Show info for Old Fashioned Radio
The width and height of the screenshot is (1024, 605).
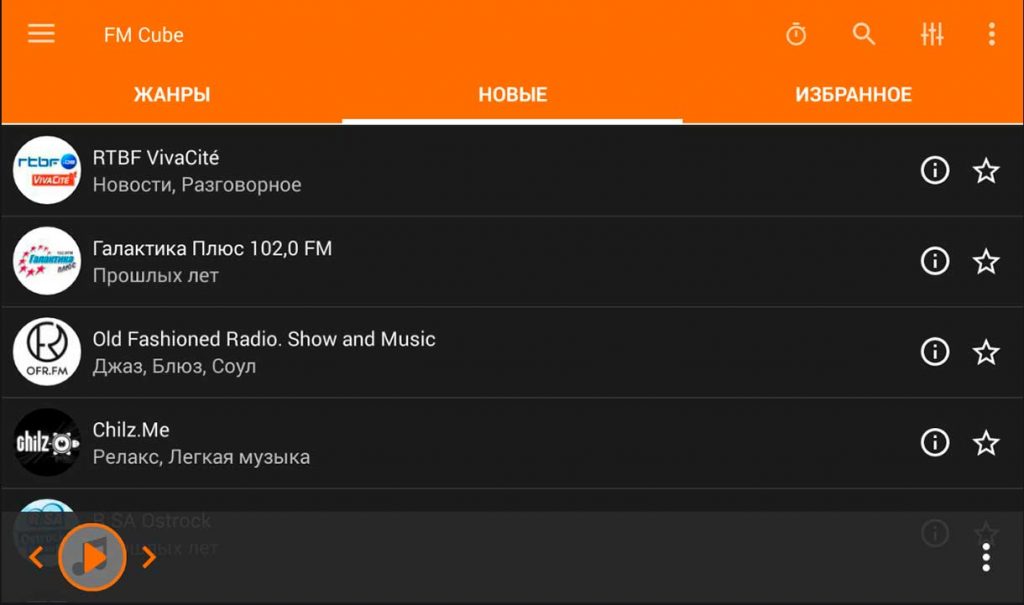click(x=935, y=352)
